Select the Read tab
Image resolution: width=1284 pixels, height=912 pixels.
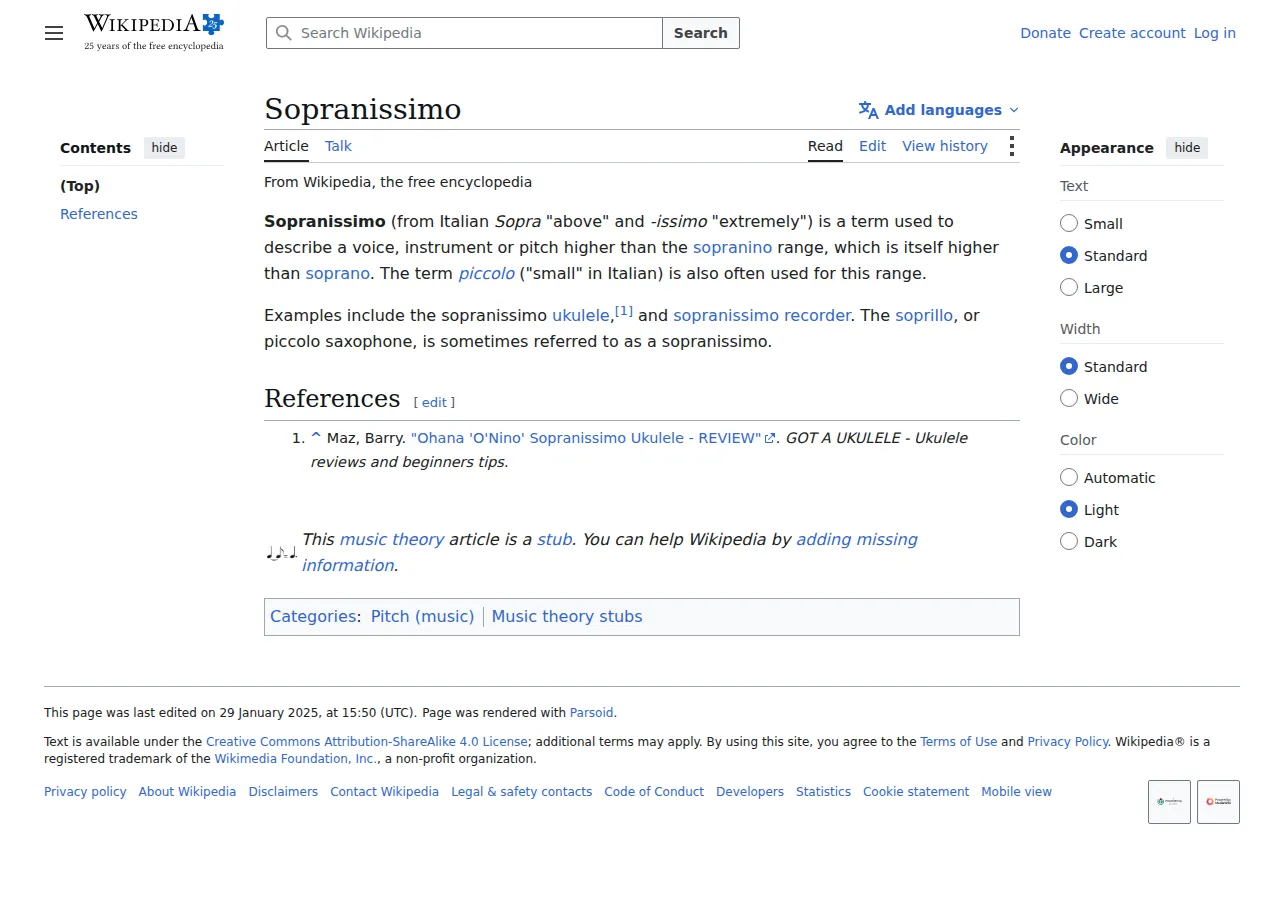(x=825, y=146)
